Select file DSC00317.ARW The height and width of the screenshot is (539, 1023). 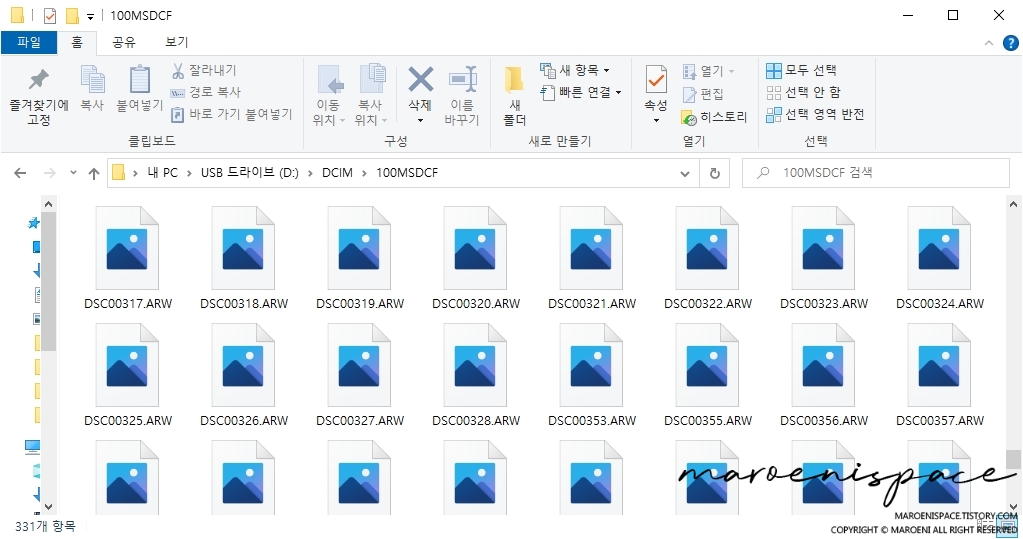[128, 258]
